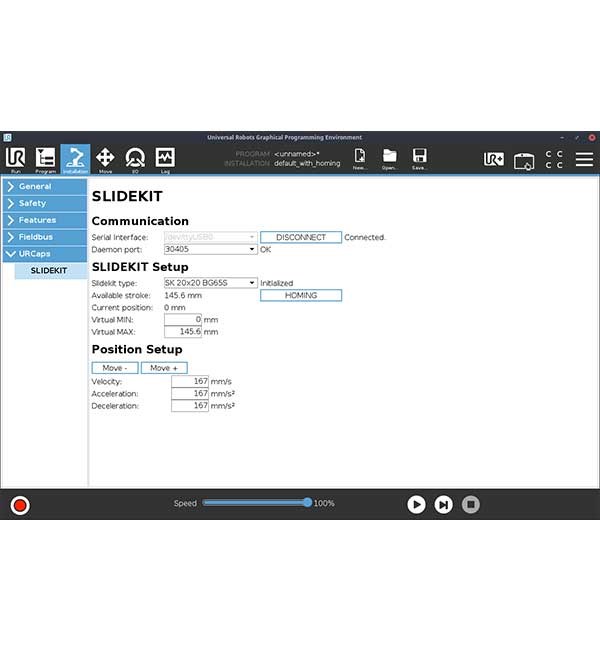Open the Program tab icon
Image resolution: width=600 pixels, height=650 pixels.
pyautogui.click(x=45, y=159)
